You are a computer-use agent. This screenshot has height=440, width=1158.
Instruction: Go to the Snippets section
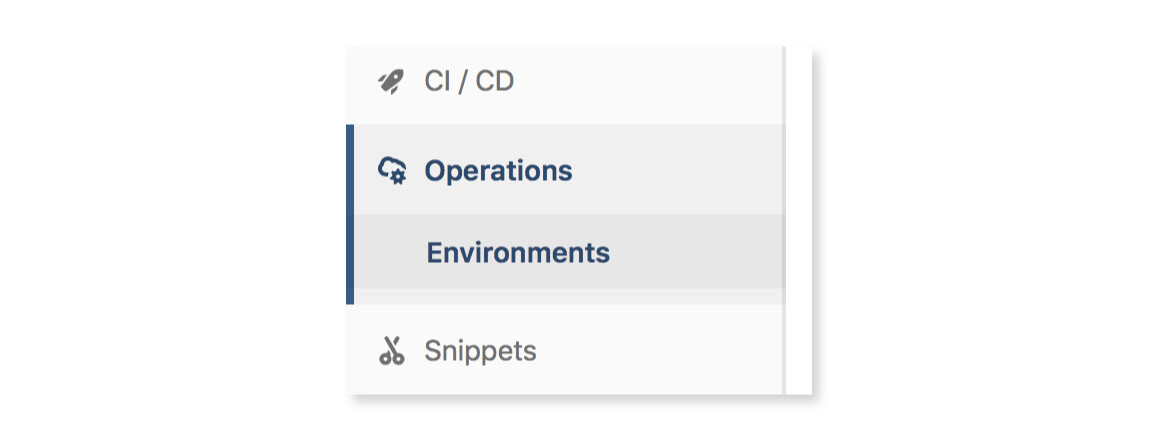[564, 349]
